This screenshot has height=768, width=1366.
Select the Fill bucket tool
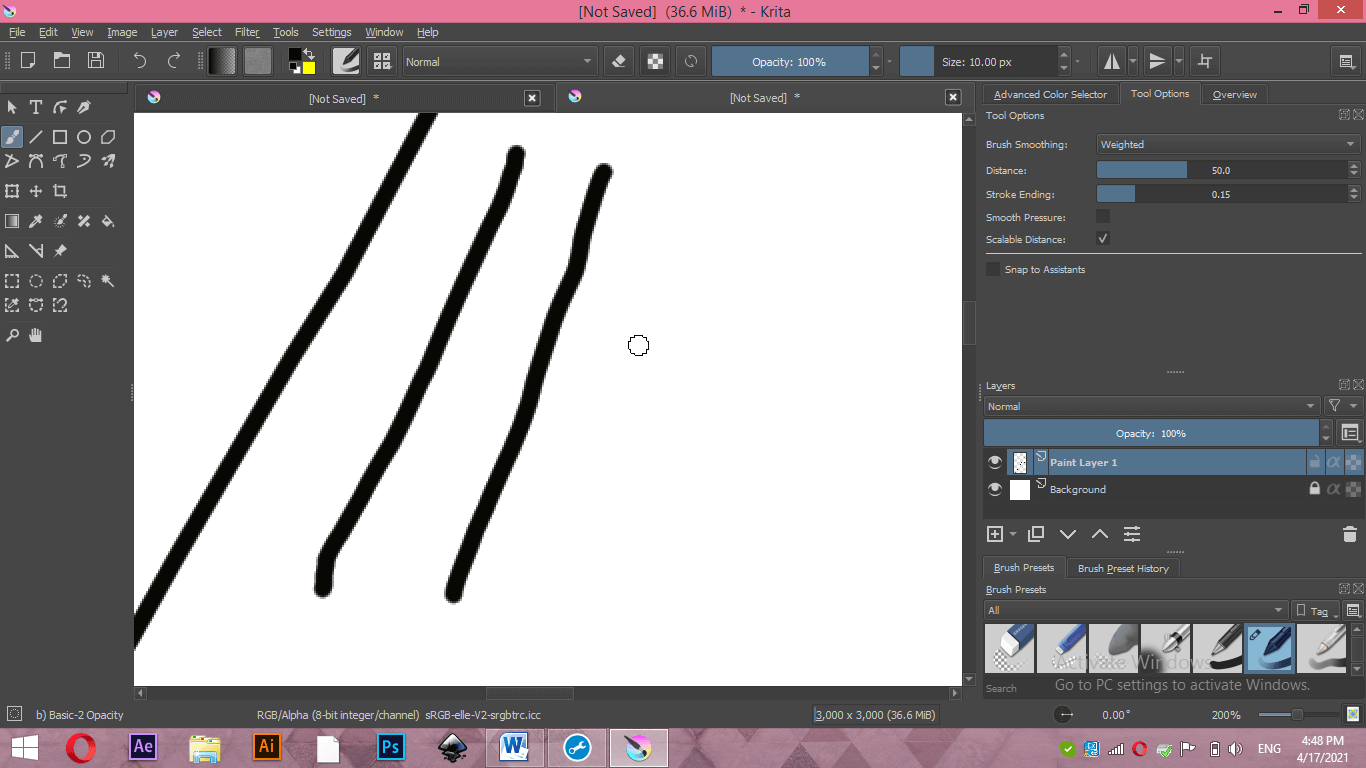(108, 221)
